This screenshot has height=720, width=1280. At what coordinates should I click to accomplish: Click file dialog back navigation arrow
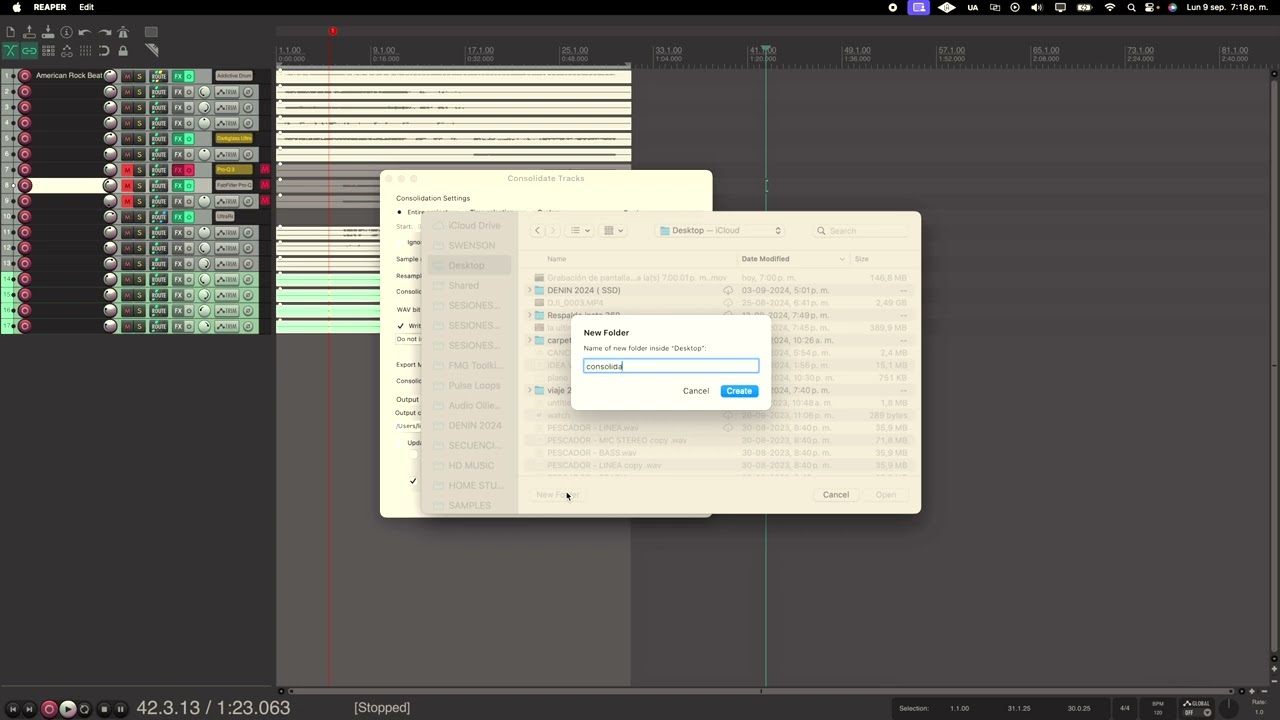pos(537,231)
